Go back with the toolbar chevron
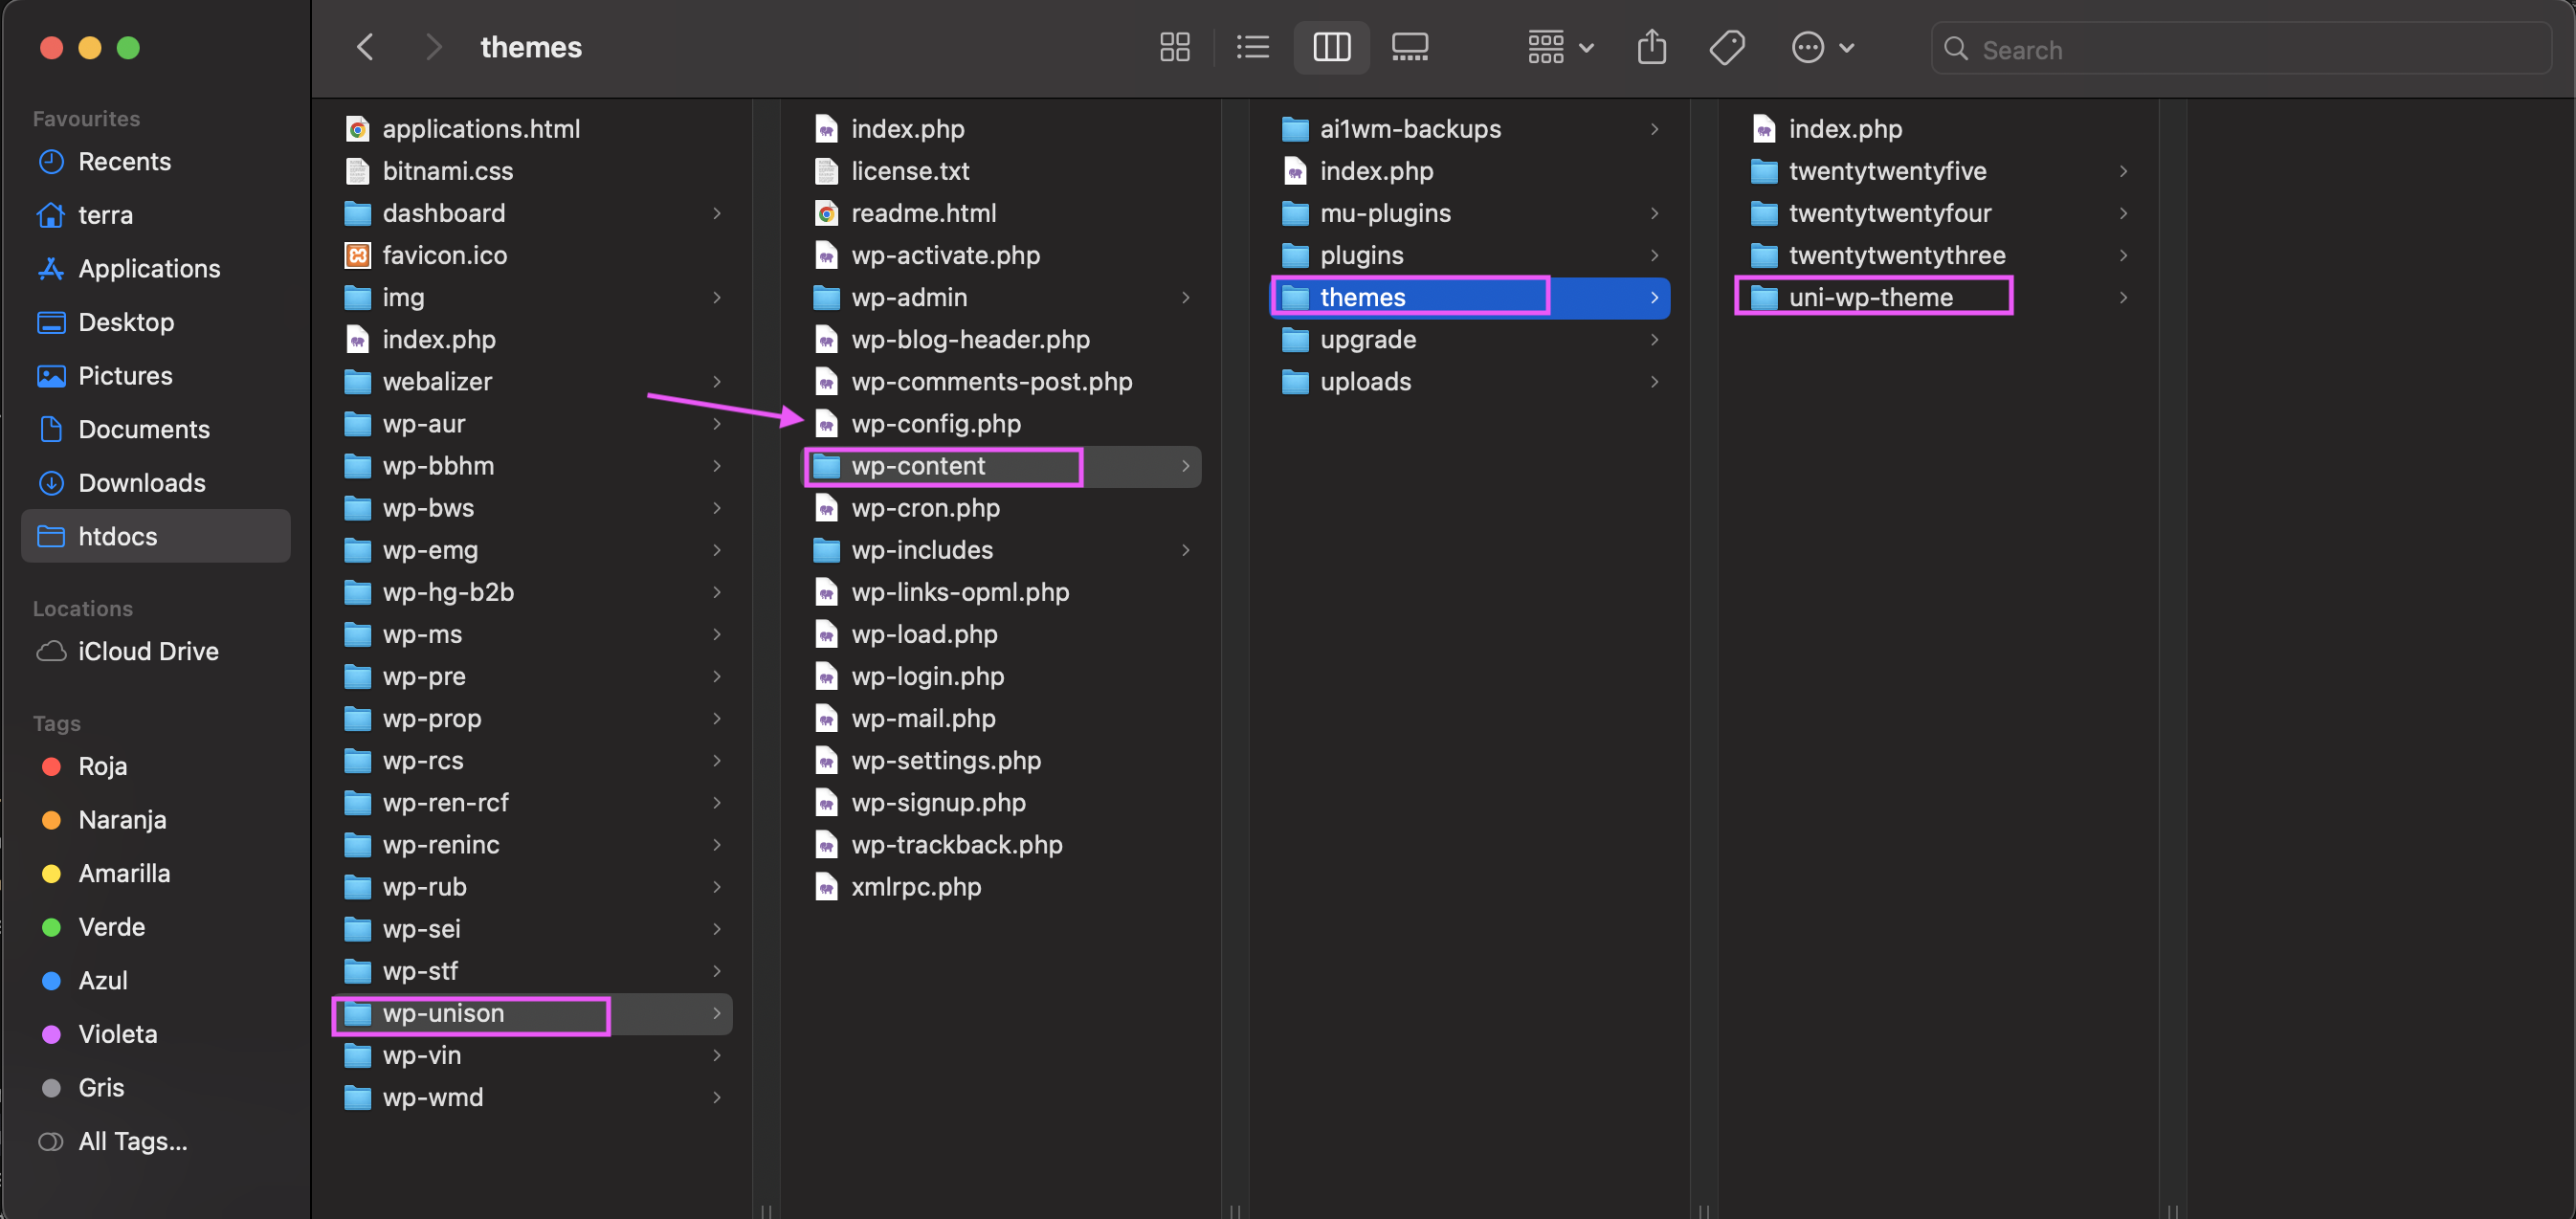The image size is (2576, 1219). pos(365,47)
